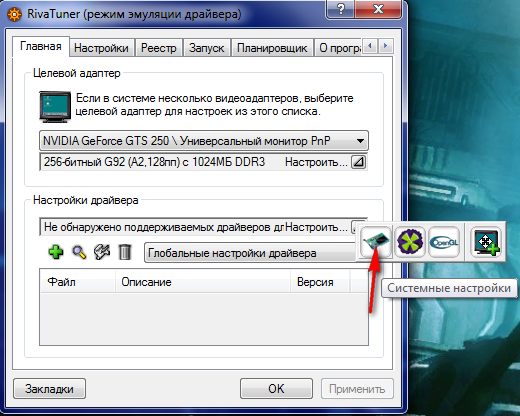Click the RivaTuner title bar gear icon
Screen dimensions: 520x416
pyautogui.click(x=14, y=14)
